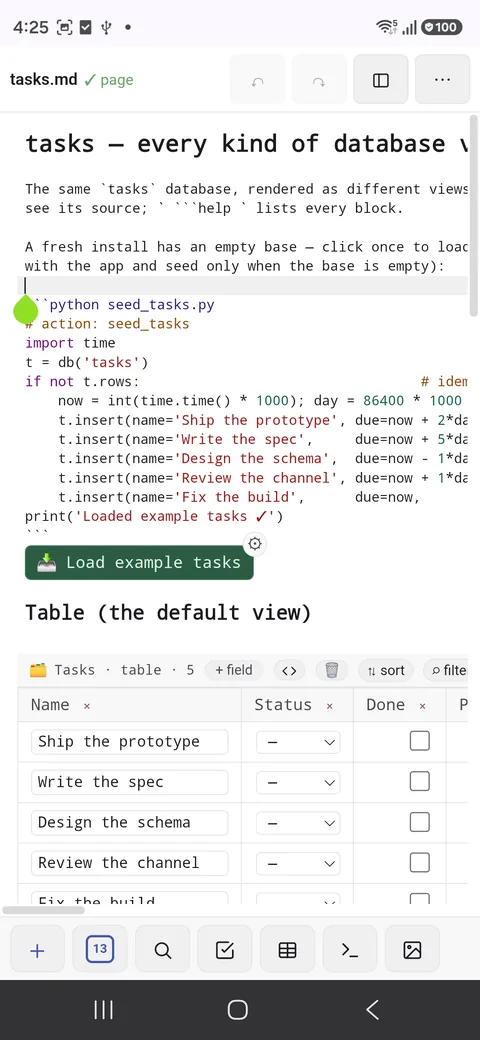Open the calendar date icon showing 13
The image size is (480, 1040).
[100, 949]
